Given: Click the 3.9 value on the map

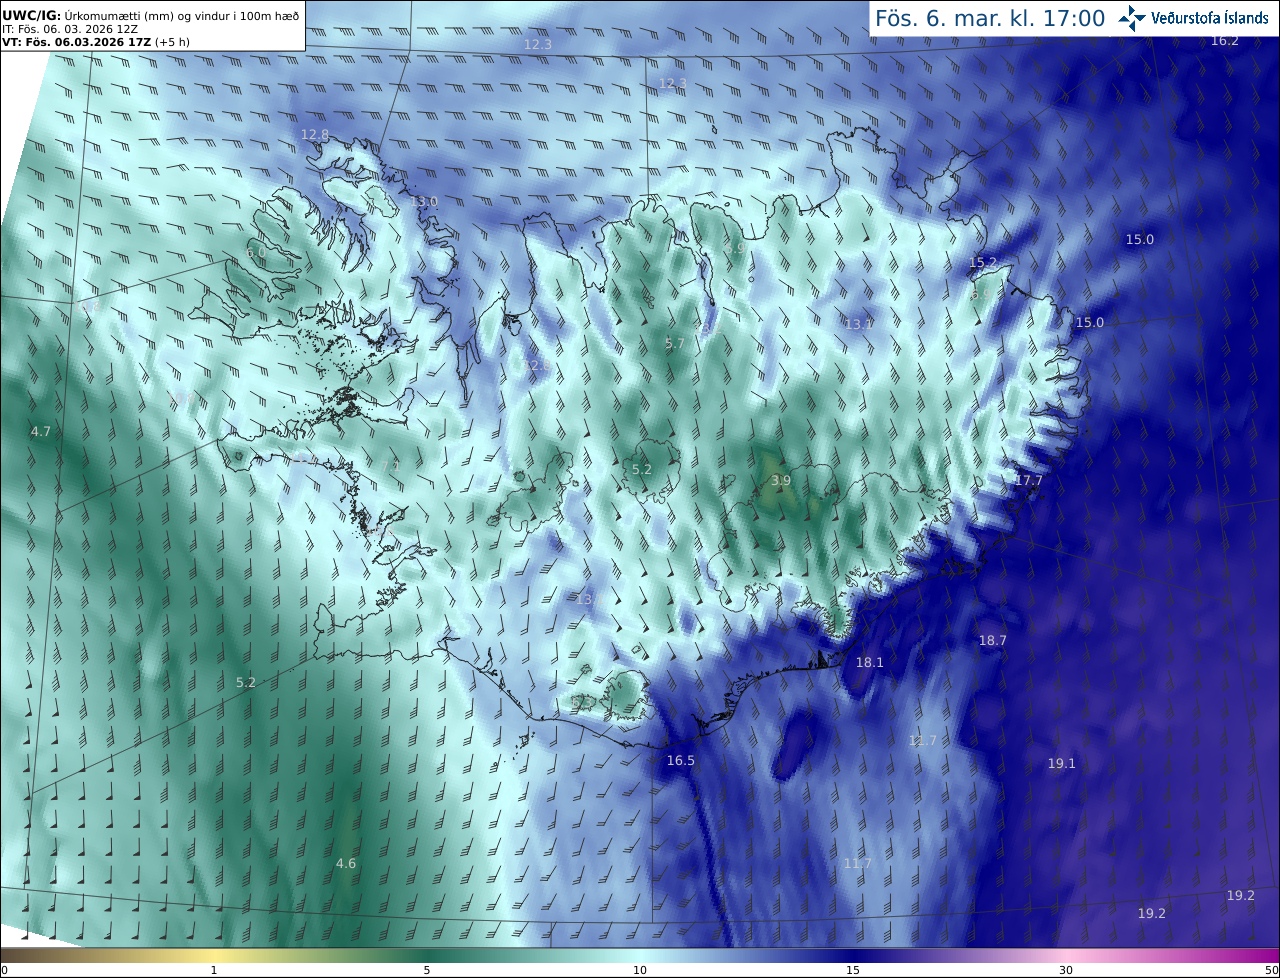Looking at the screenshot, I should coord(781,480).
